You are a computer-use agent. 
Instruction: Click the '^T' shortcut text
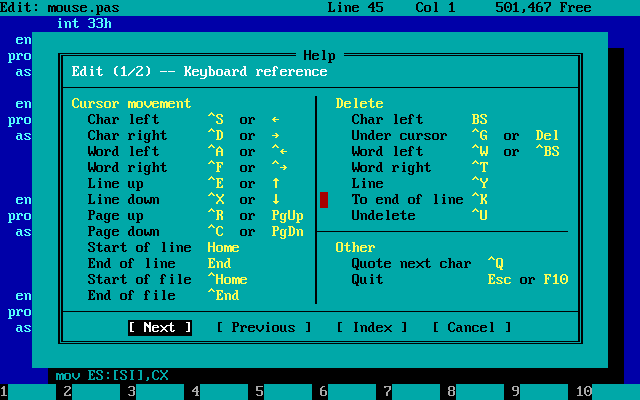point(480,167)
